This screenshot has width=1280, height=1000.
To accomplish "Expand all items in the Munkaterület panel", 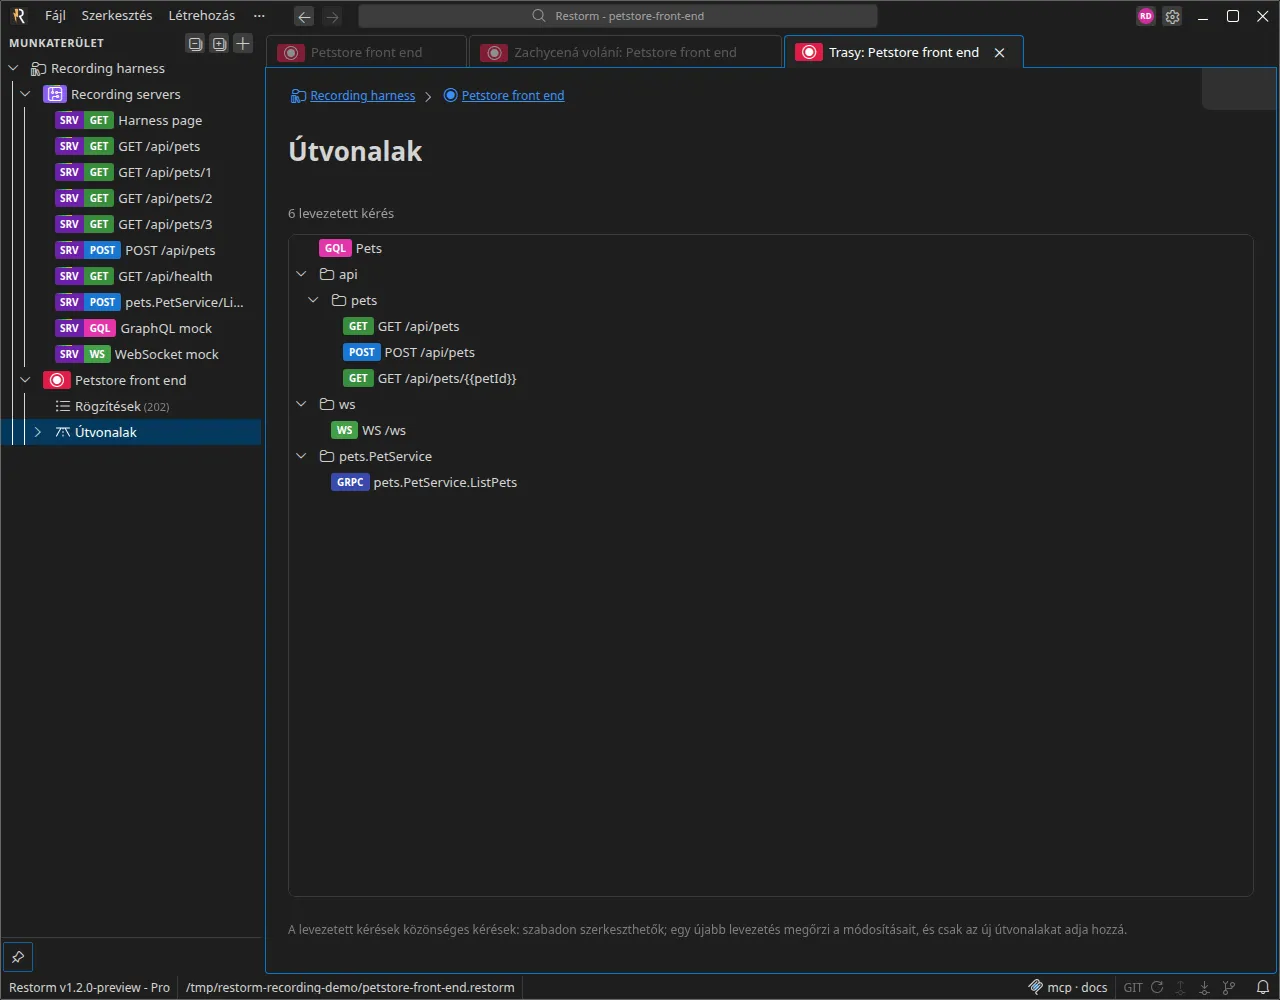I will (219, 43).
